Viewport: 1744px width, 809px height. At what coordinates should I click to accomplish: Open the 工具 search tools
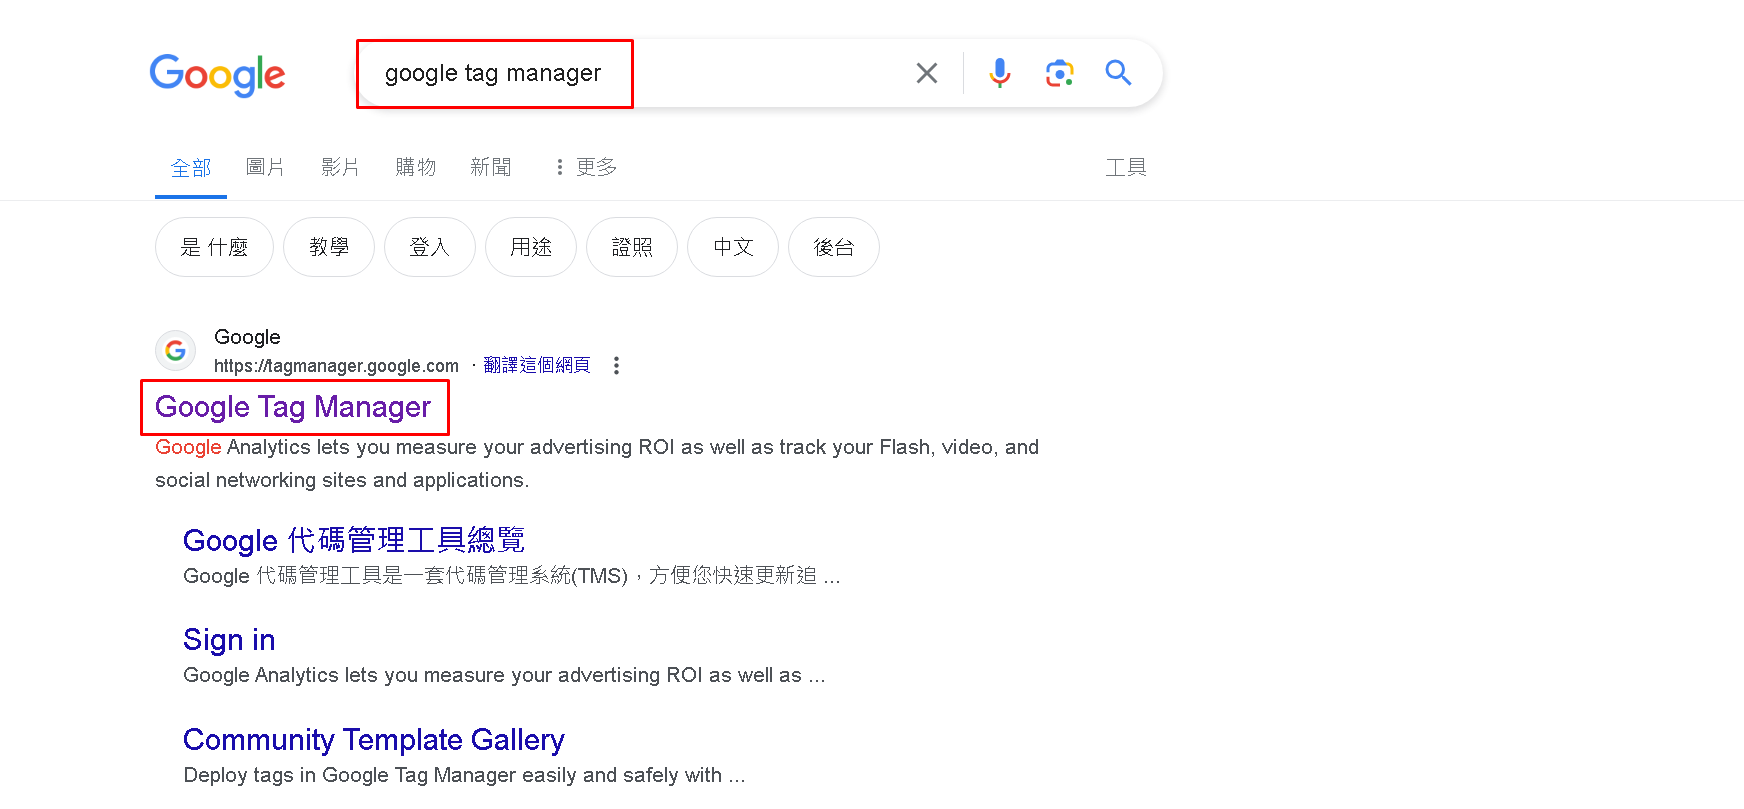point(1126,167)
